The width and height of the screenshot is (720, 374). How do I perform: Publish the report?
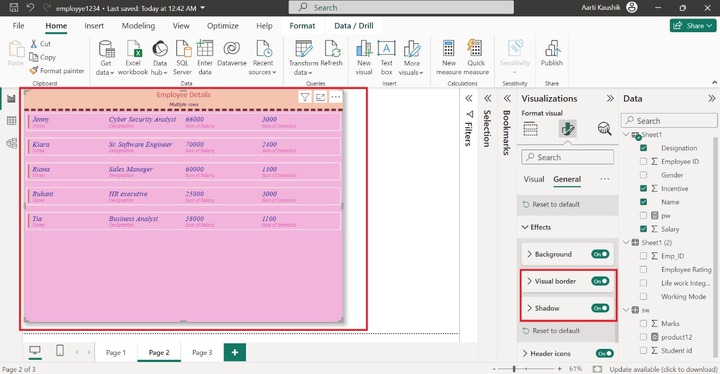(551, 54)
